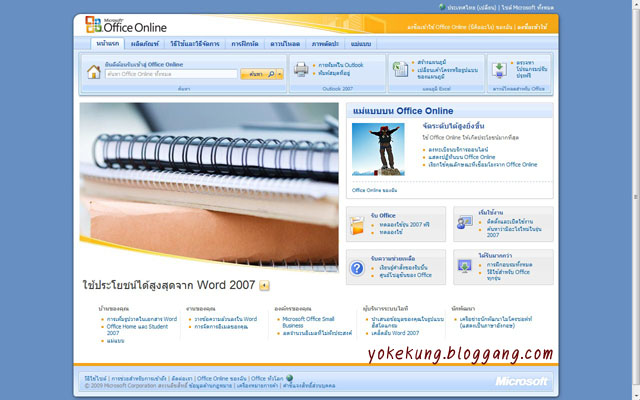The height and width of the screenshot is (400, 640).
Task: Select the หน้าแรก (Home) tab
Action: [108, 43]
